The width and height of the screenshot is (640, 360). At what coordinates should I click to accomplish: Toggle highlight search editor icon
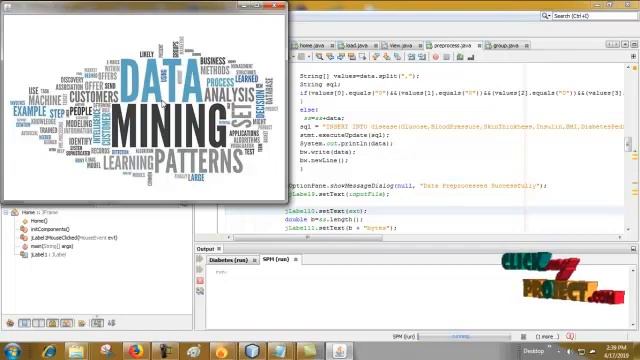click(351, 57)
